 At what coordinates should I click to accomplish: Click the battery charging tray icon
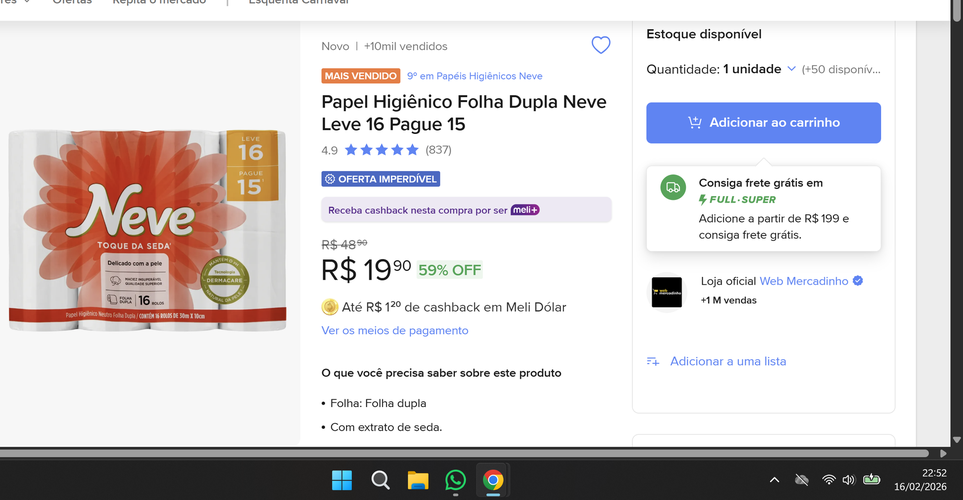[871, 479]
